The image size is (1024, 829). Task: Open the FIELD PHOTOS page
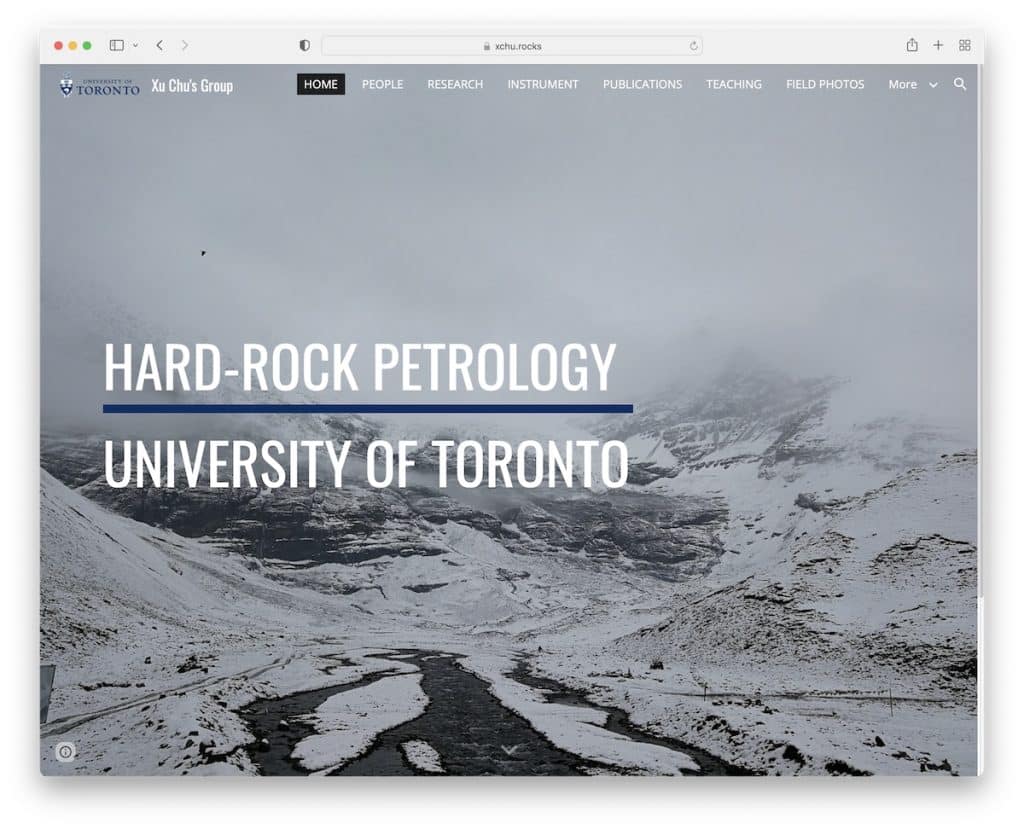(825, 84)
